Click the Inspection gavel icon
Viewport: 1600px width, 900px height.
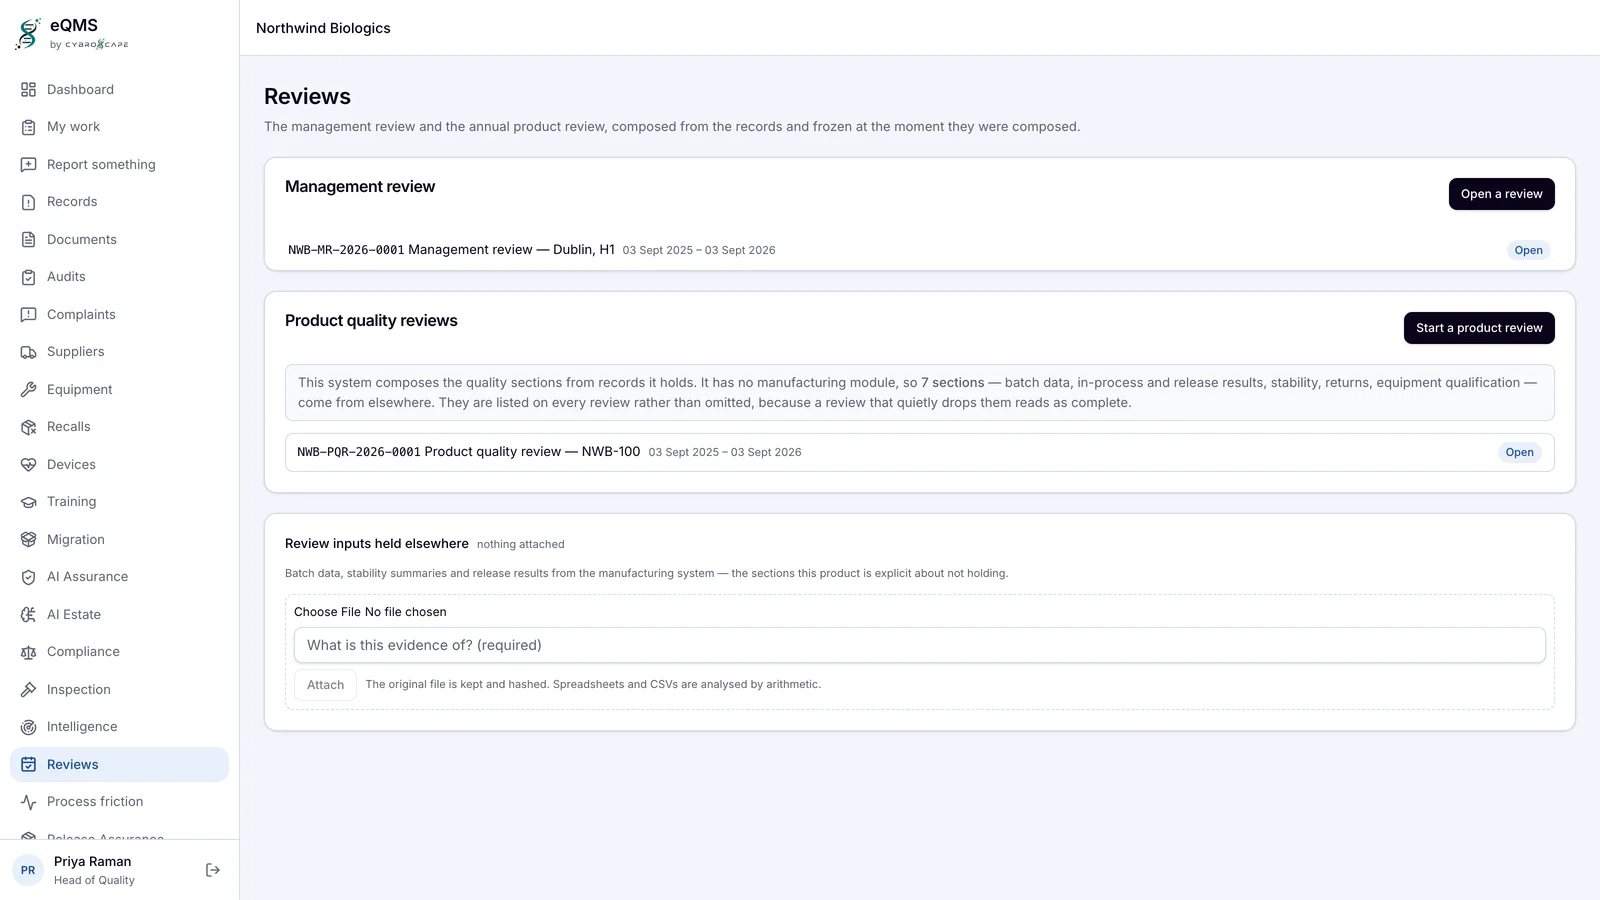(28, 690)
